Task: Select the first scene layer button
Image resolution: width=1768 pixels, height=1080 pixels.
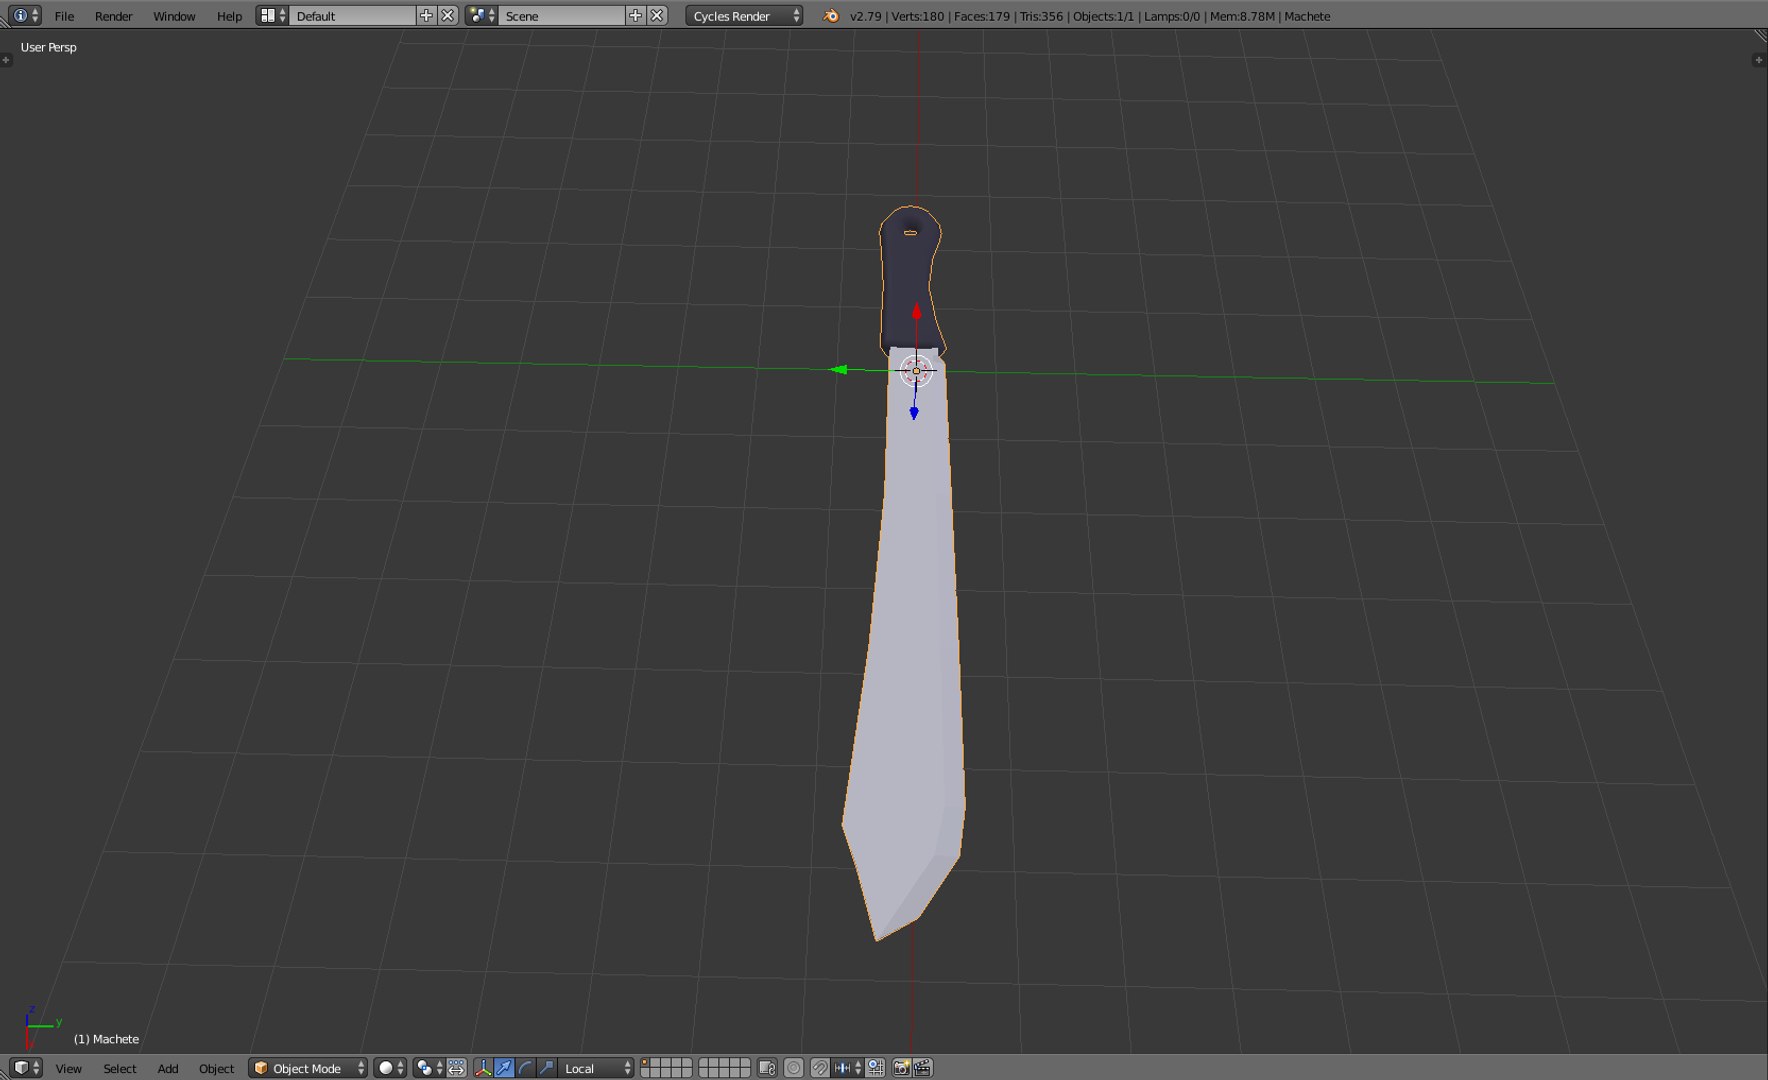Action: [646, 1063]
